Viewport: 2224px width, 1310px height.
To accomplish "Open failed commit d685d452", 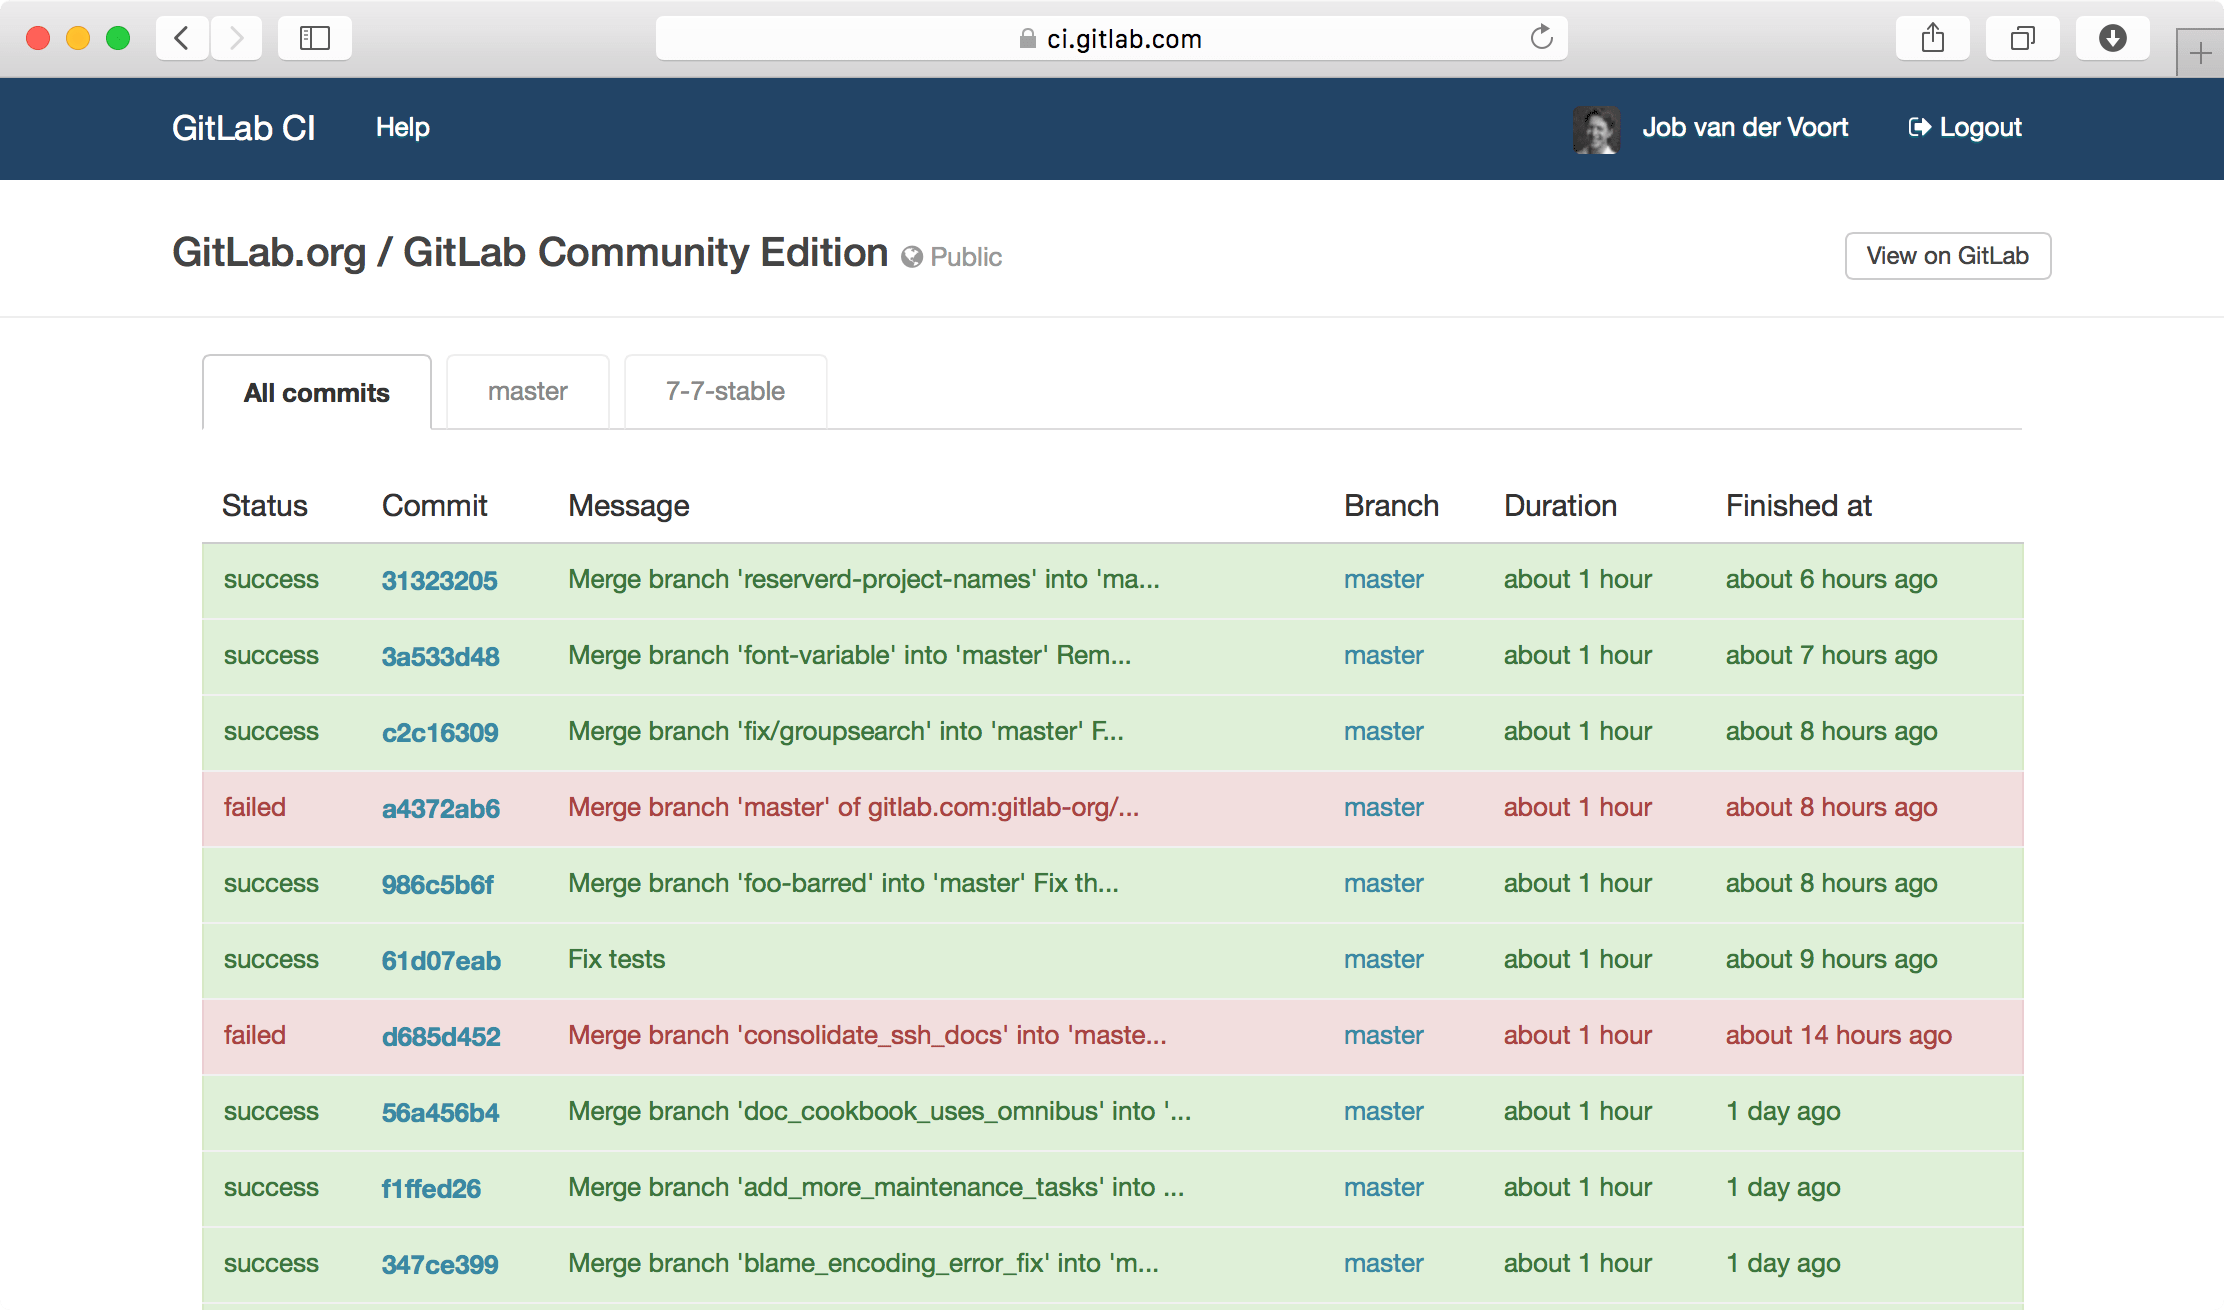I will (441, 1037).
